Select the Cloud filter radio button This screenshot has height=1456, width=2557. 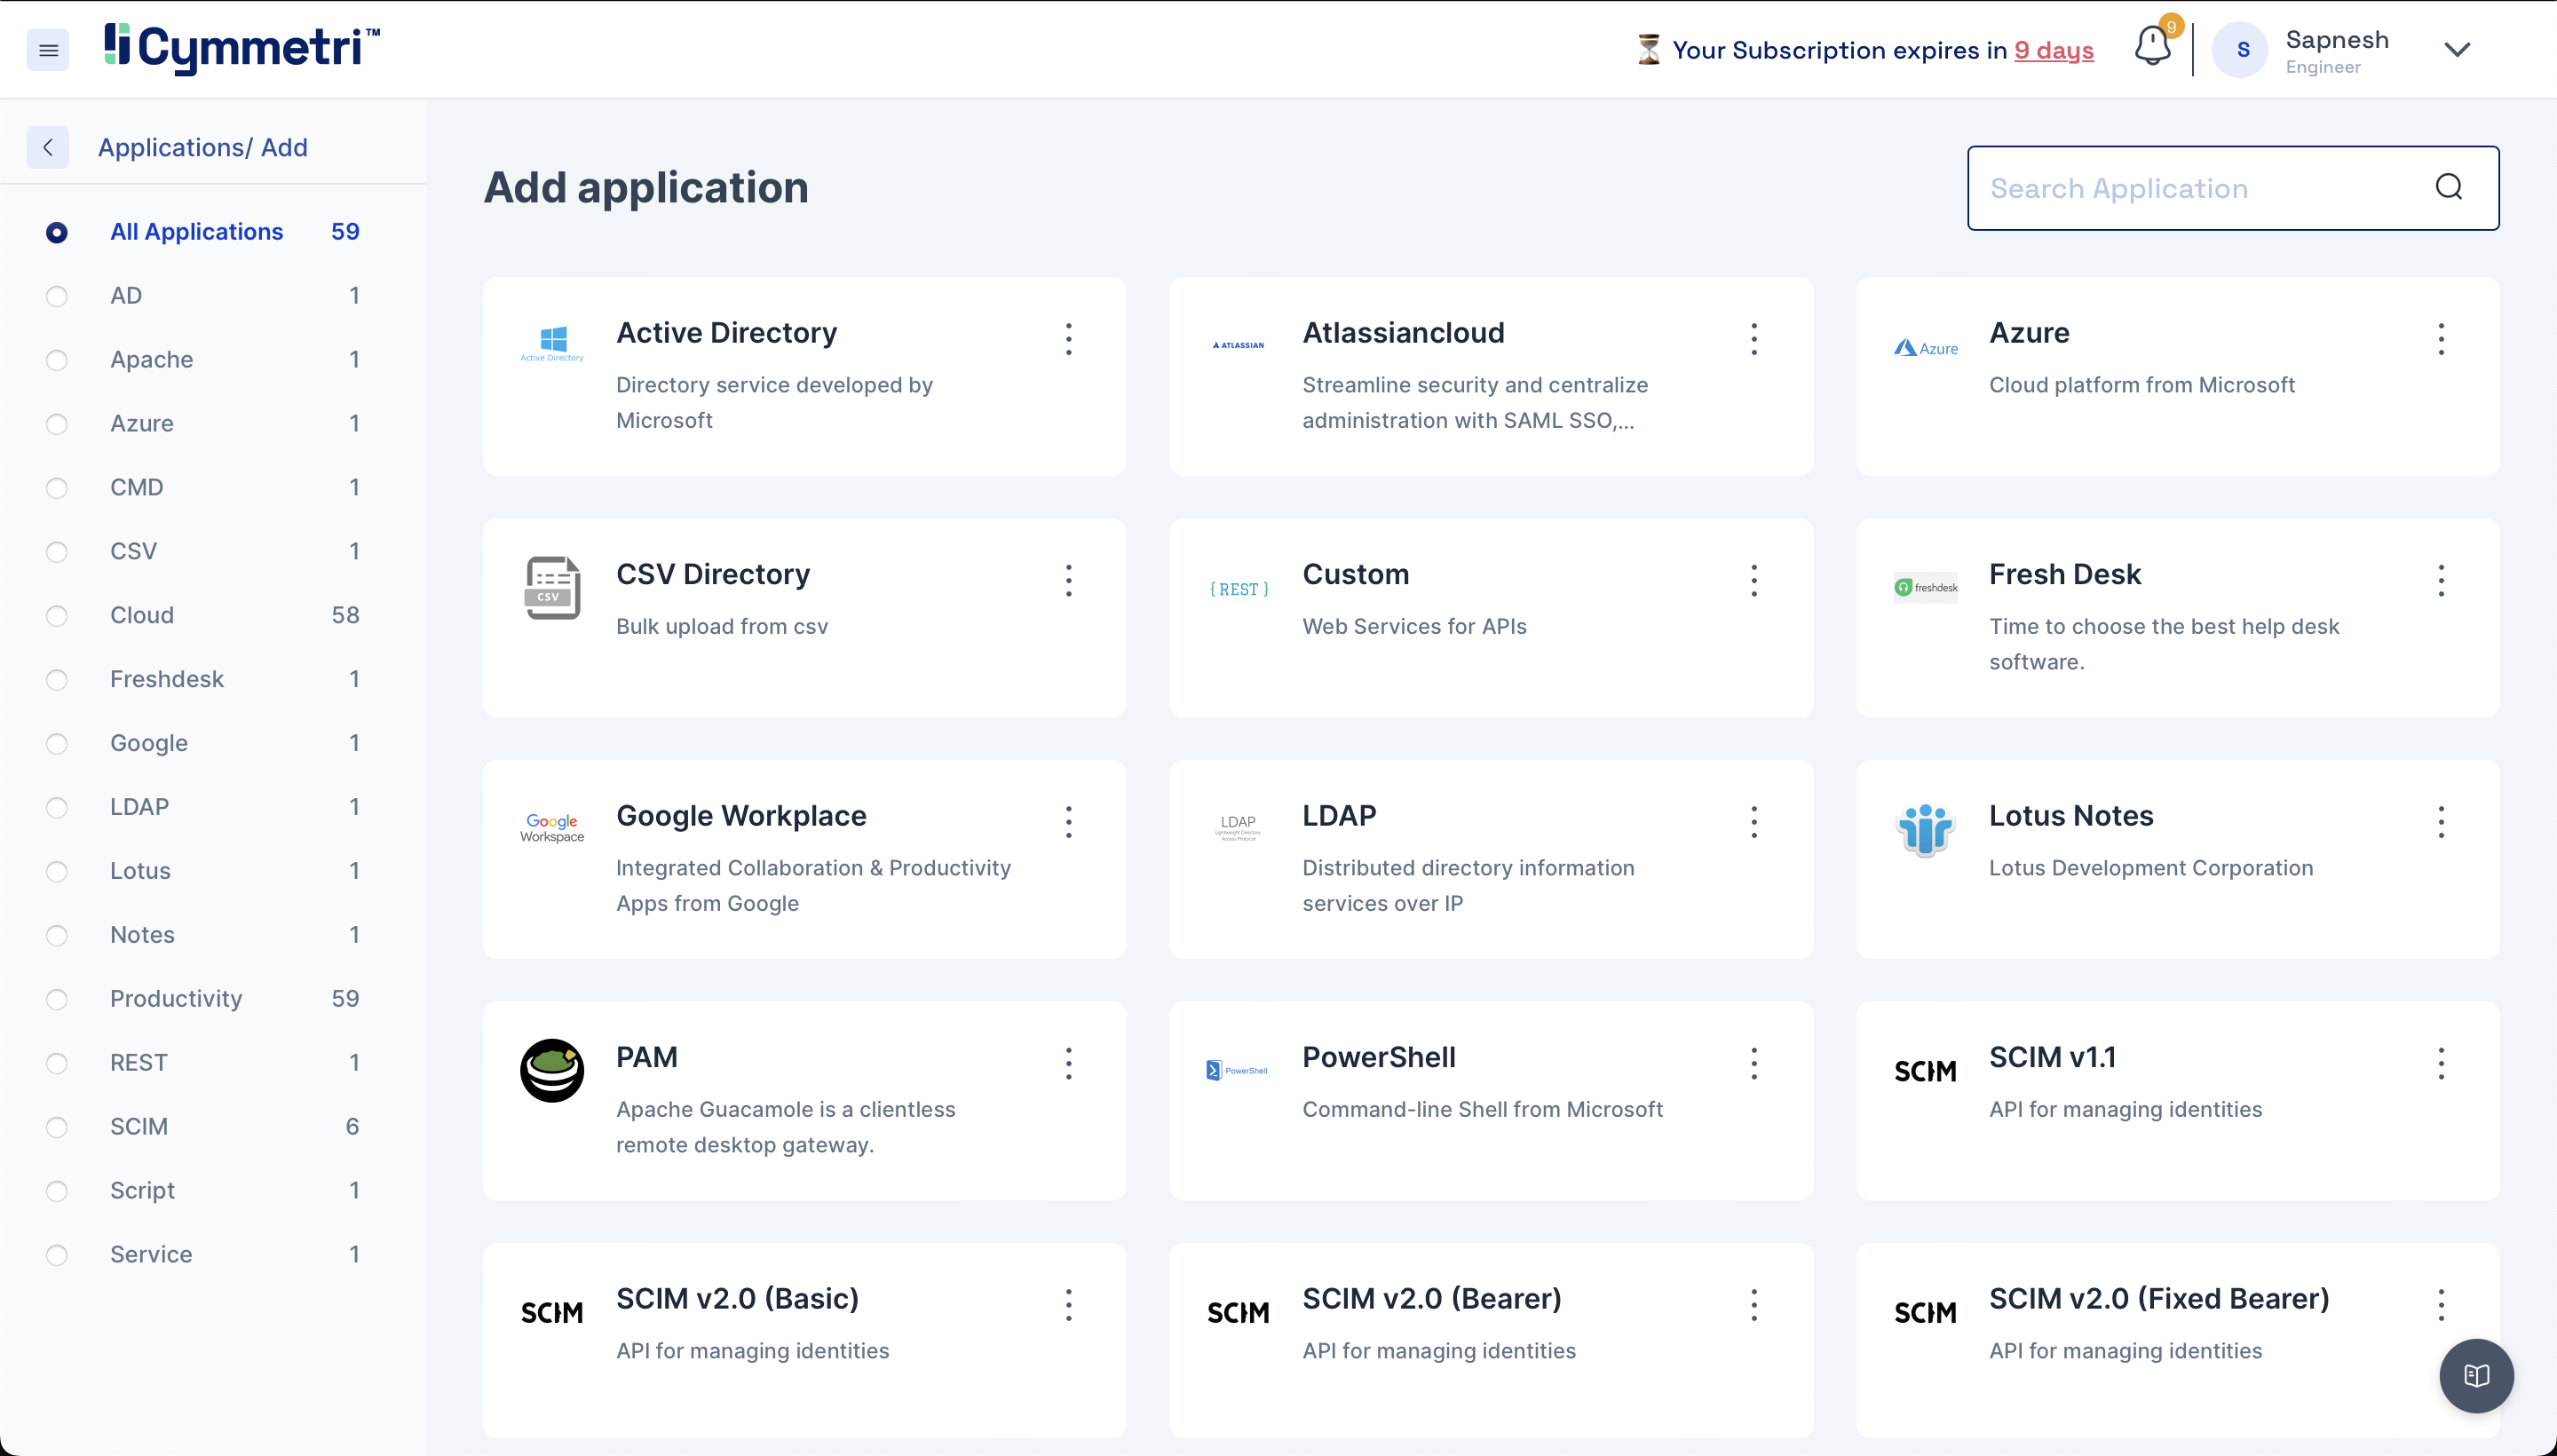point(57,616)
